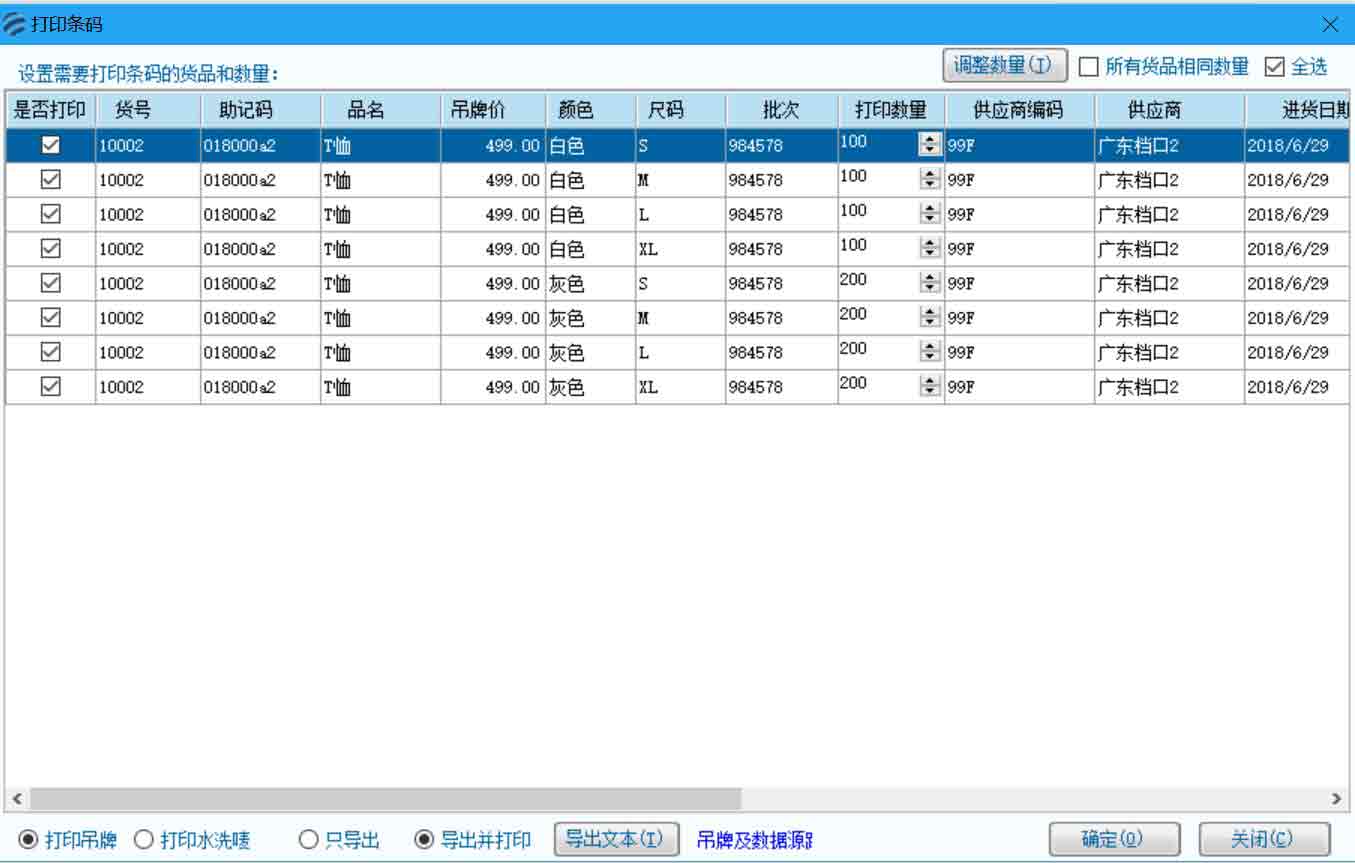The width and height of the screenshot is (1355, 863).
Task: Sort by 供应商 column header
Action: click(1169, 110)
